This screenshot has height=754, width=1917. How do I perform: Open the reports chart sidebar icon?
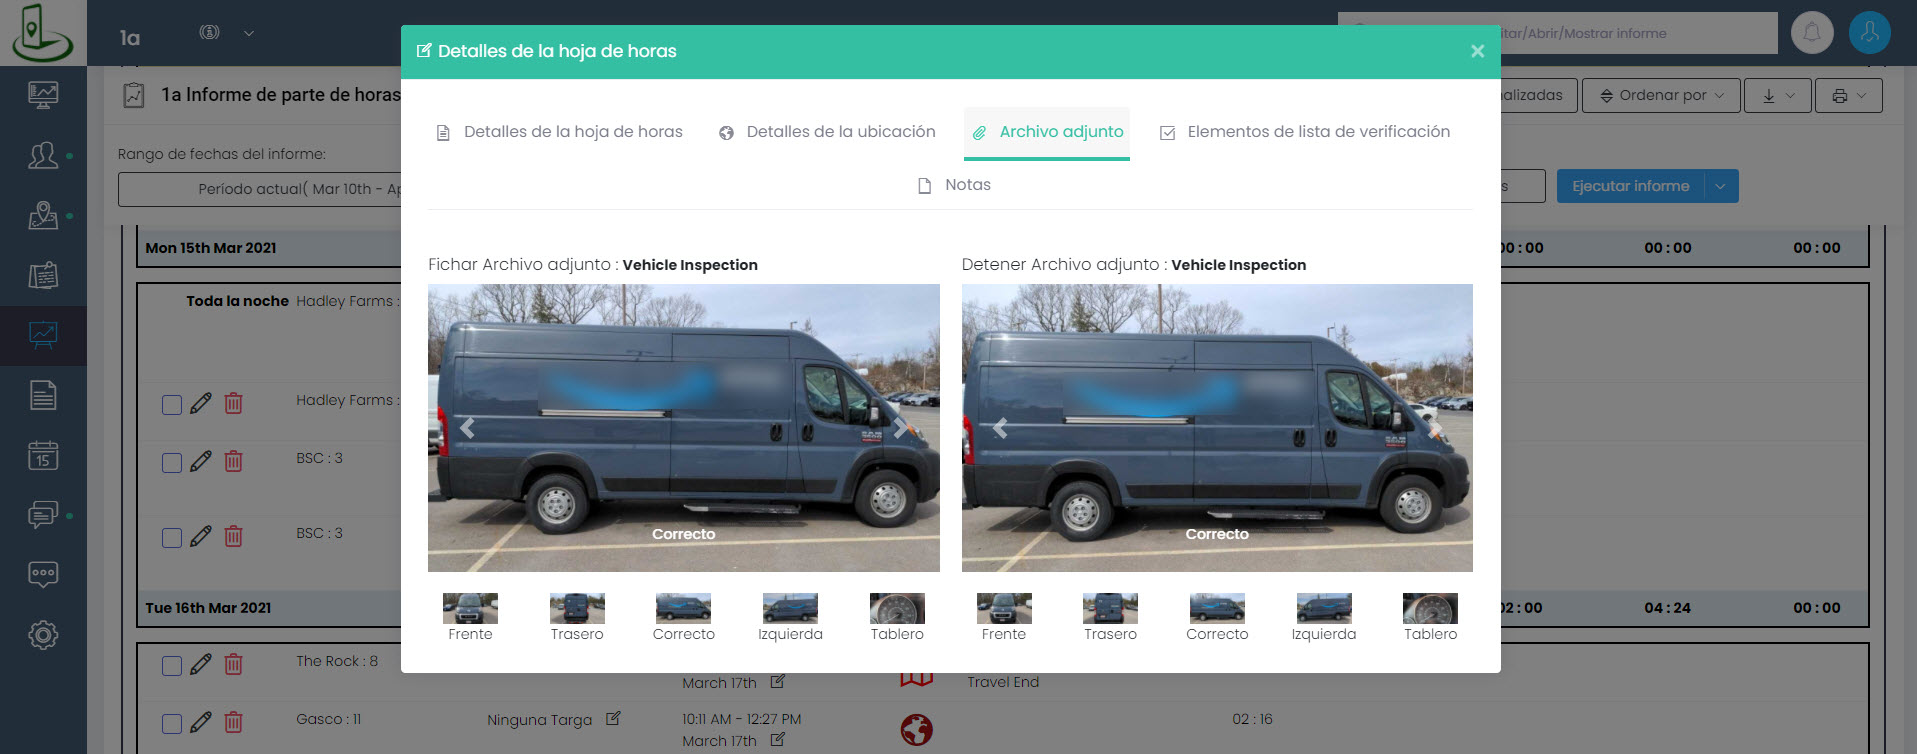pyautogui.click(x=43, y=335)
